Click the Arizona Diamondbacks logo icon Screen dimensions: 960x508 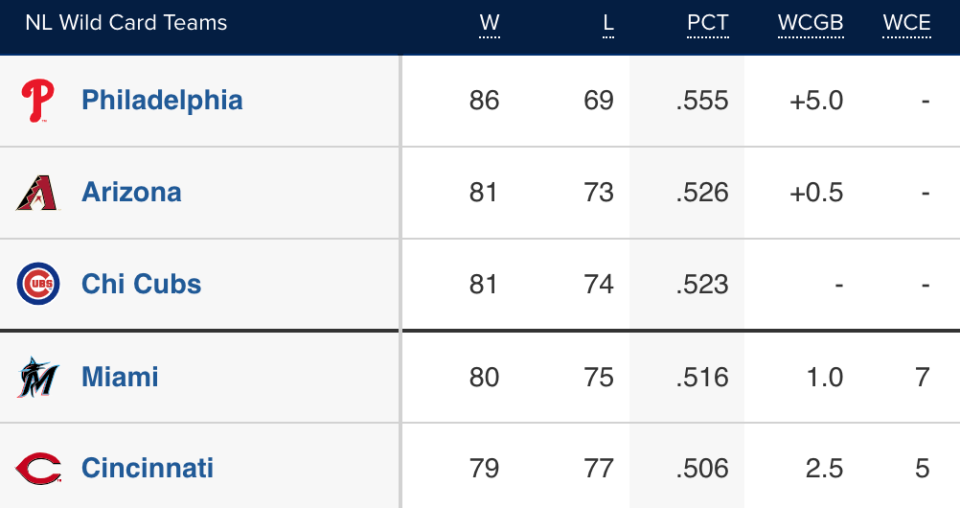[x=38, y=193]
